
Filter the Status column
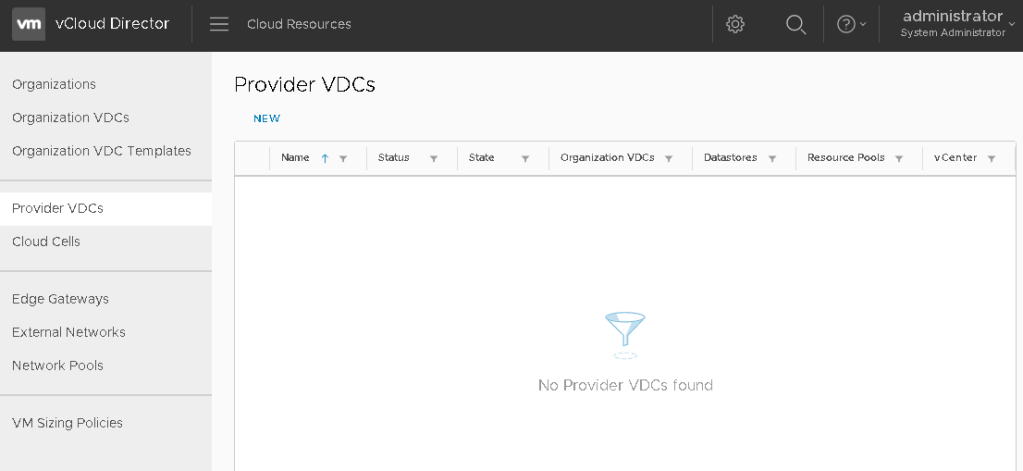434,159
